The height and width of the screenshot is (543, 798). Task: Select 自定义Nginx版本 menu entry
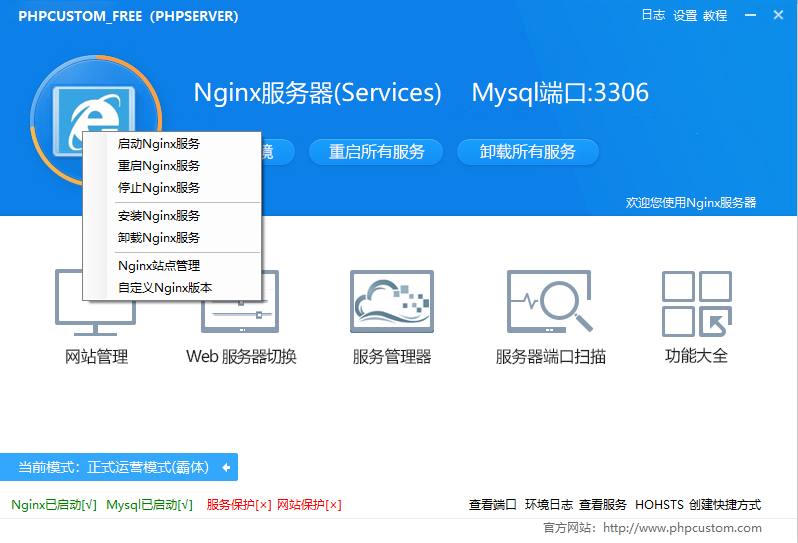tap(172, 288)
